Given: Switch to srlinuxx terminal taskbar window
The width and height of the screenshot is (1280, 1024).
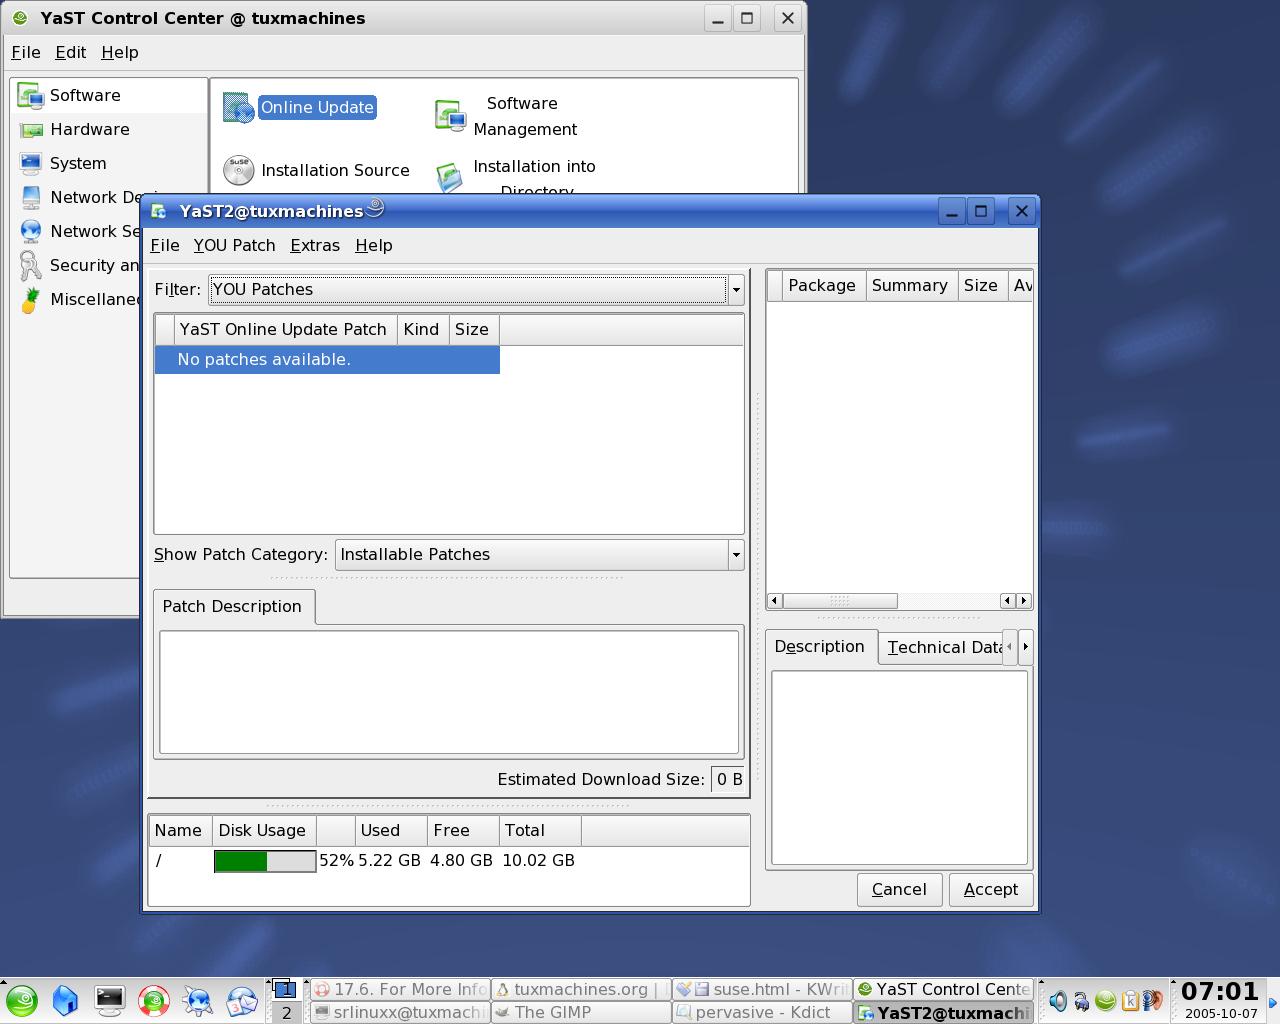Looking at the screenshot, I should click(x=400, y=1012).
